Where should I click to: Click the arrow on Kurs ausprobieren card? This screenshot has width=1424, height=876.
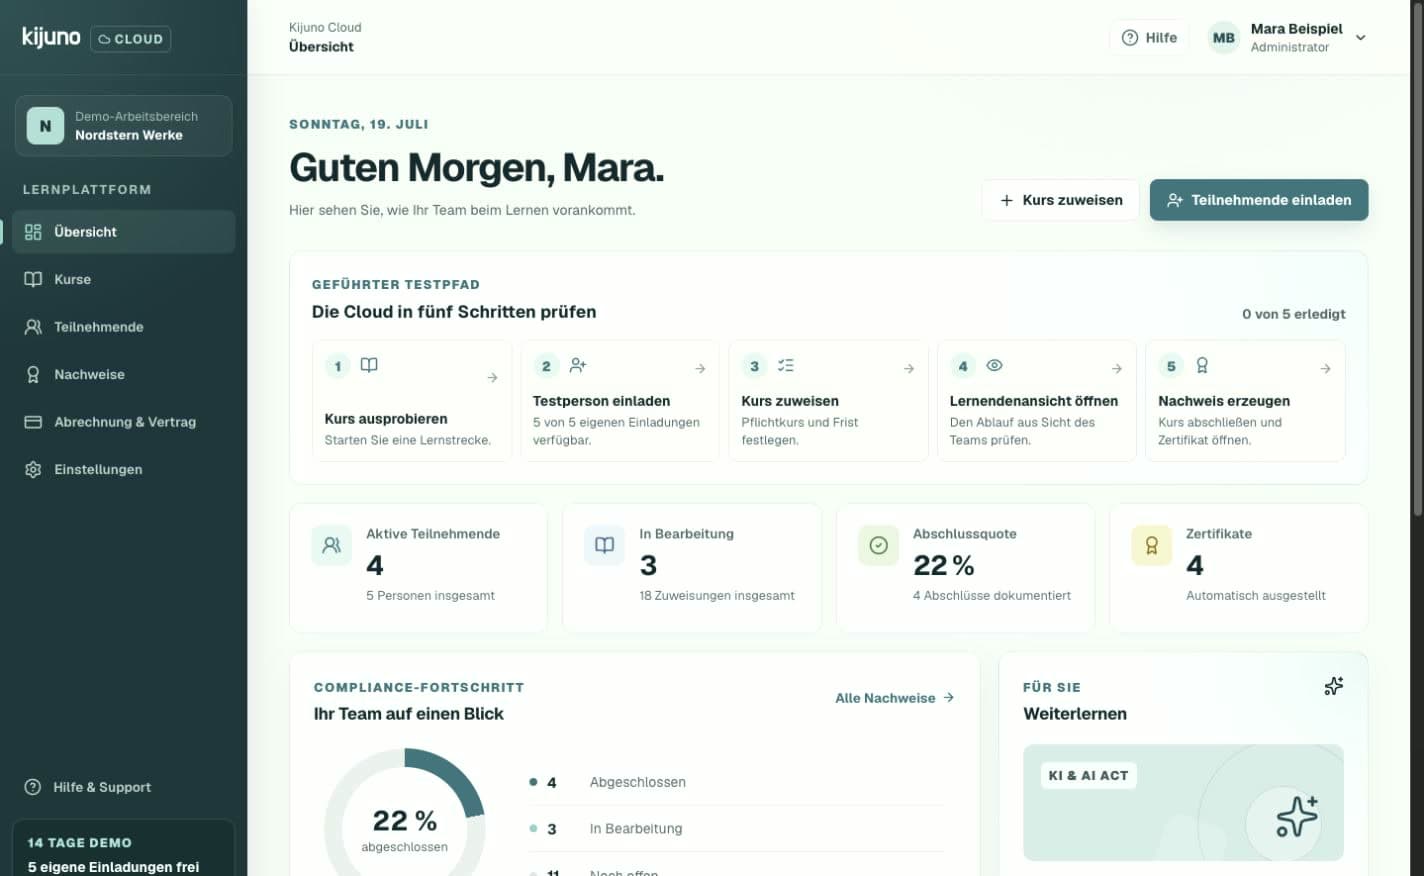[x=492, y=378]
